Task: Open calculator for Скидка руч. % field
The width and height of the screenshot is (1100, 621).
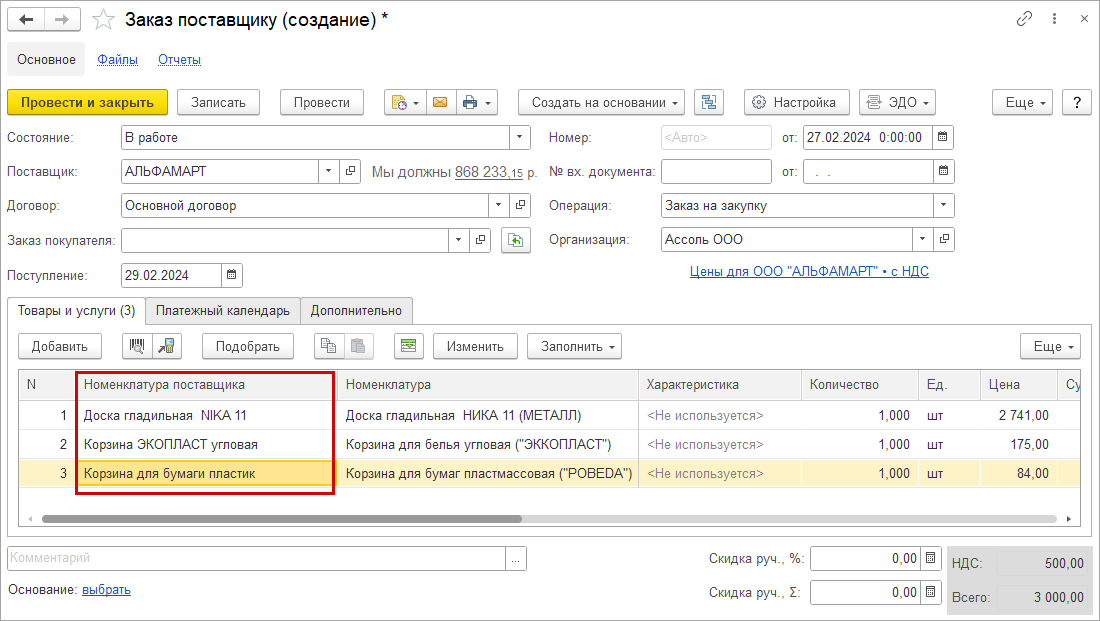Action: pyautogui.click(x=931, y=558)
